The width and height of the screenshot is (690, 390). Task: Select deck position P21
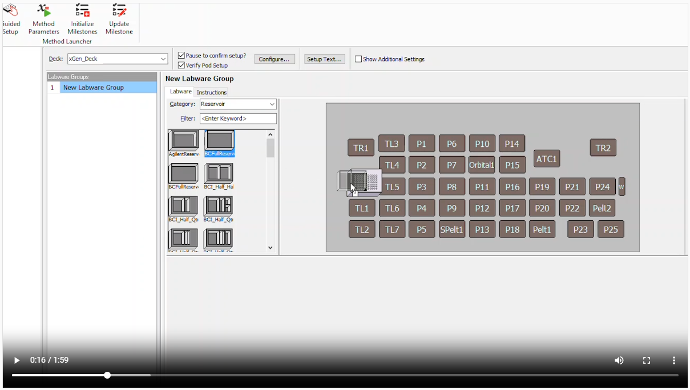point(572,187)
